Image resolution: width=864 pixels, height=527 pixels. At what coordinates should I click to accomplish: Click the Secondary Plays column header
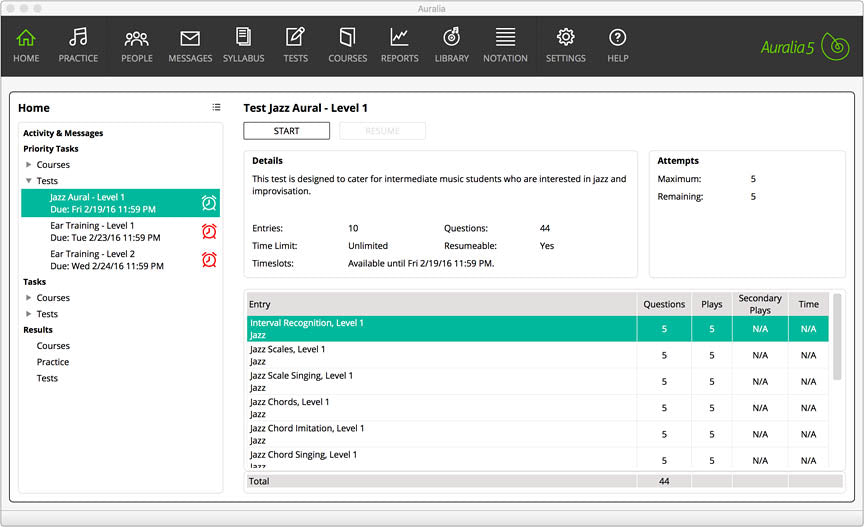click(x=760, y=304)
